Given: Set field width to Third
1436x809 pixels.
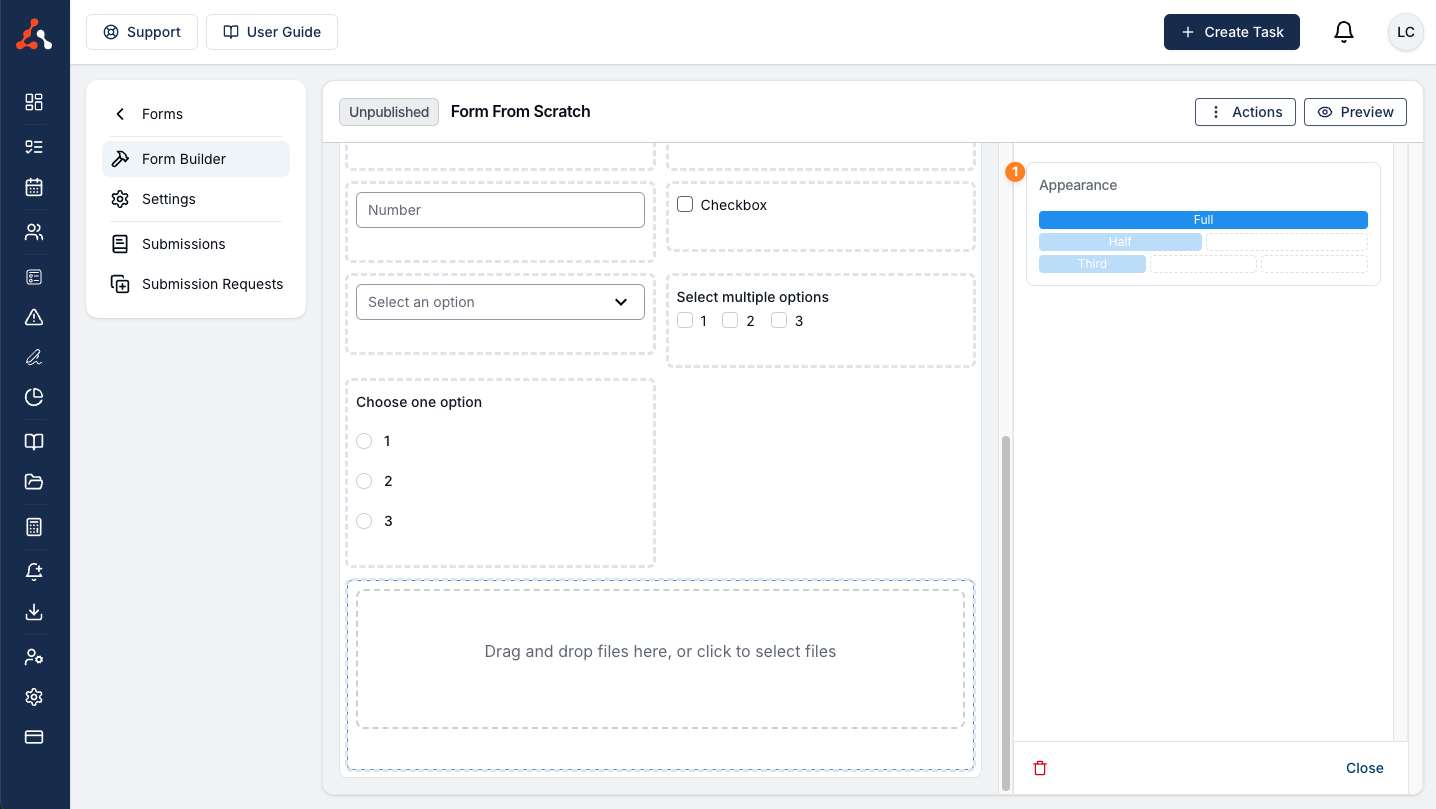Looking at the screenshot, I should point(1092,264).
